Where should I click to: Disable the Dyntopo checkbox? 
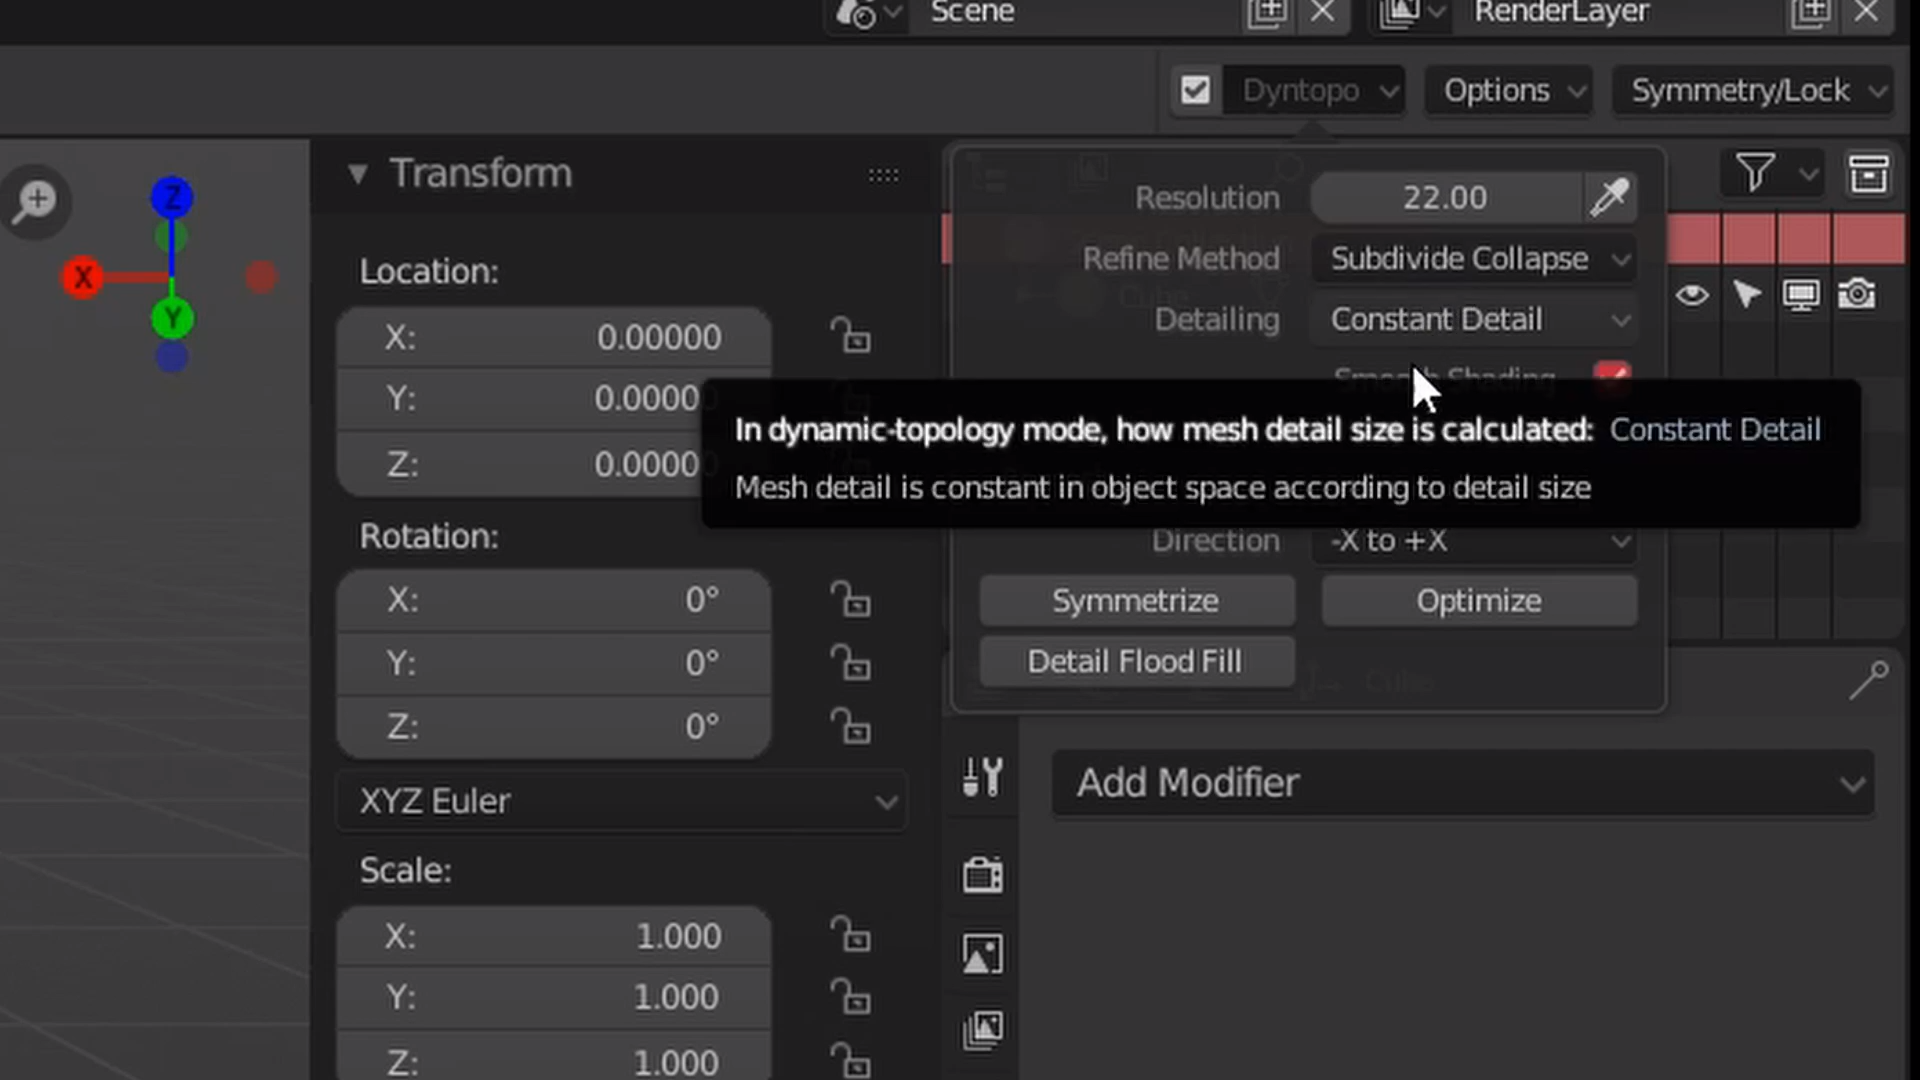coord(1195,91)
